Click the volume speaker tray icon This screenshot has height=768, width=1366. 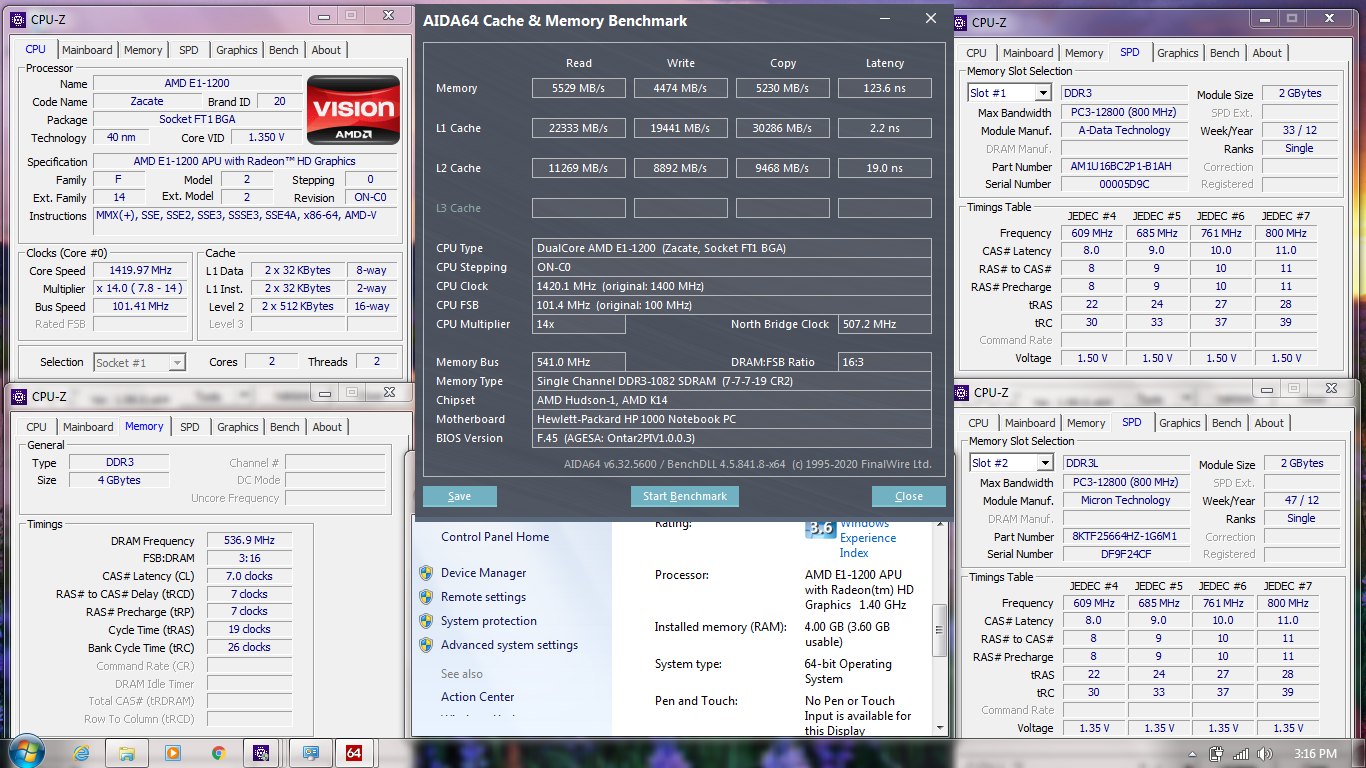point(1263,754)
